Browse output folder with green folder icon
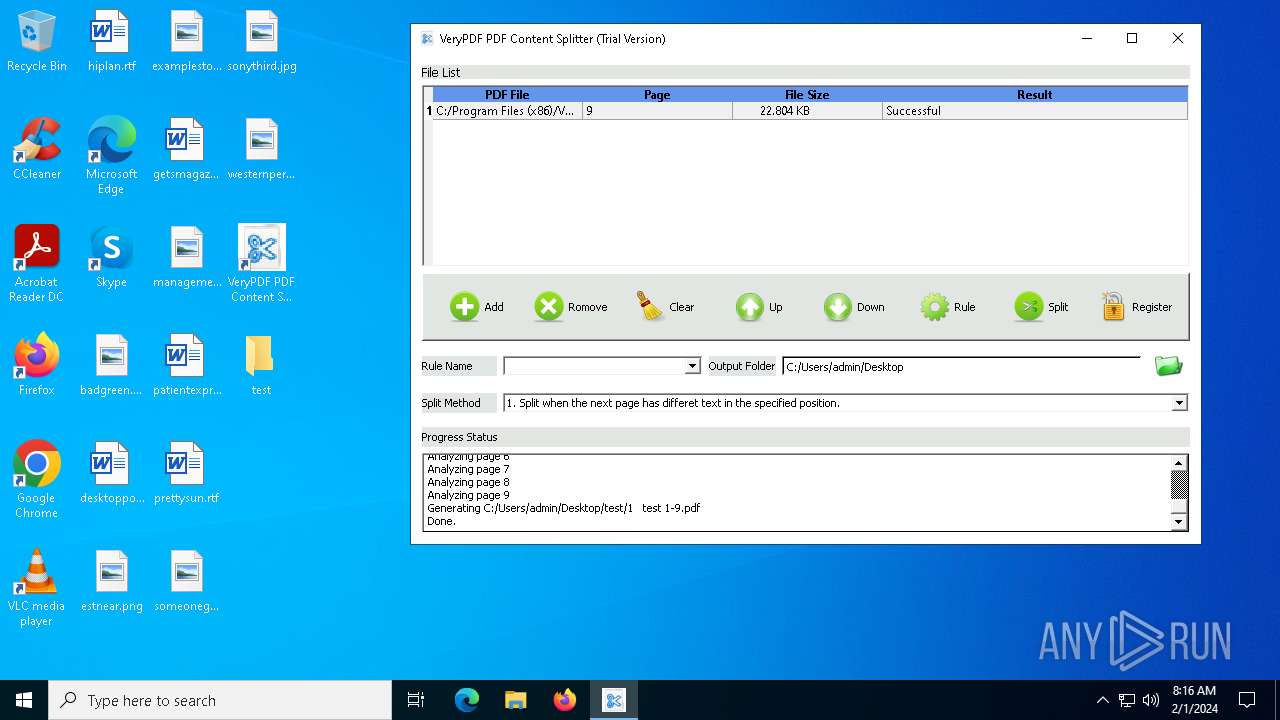This screenshot has height=720, width=1280. point(1168,366)
